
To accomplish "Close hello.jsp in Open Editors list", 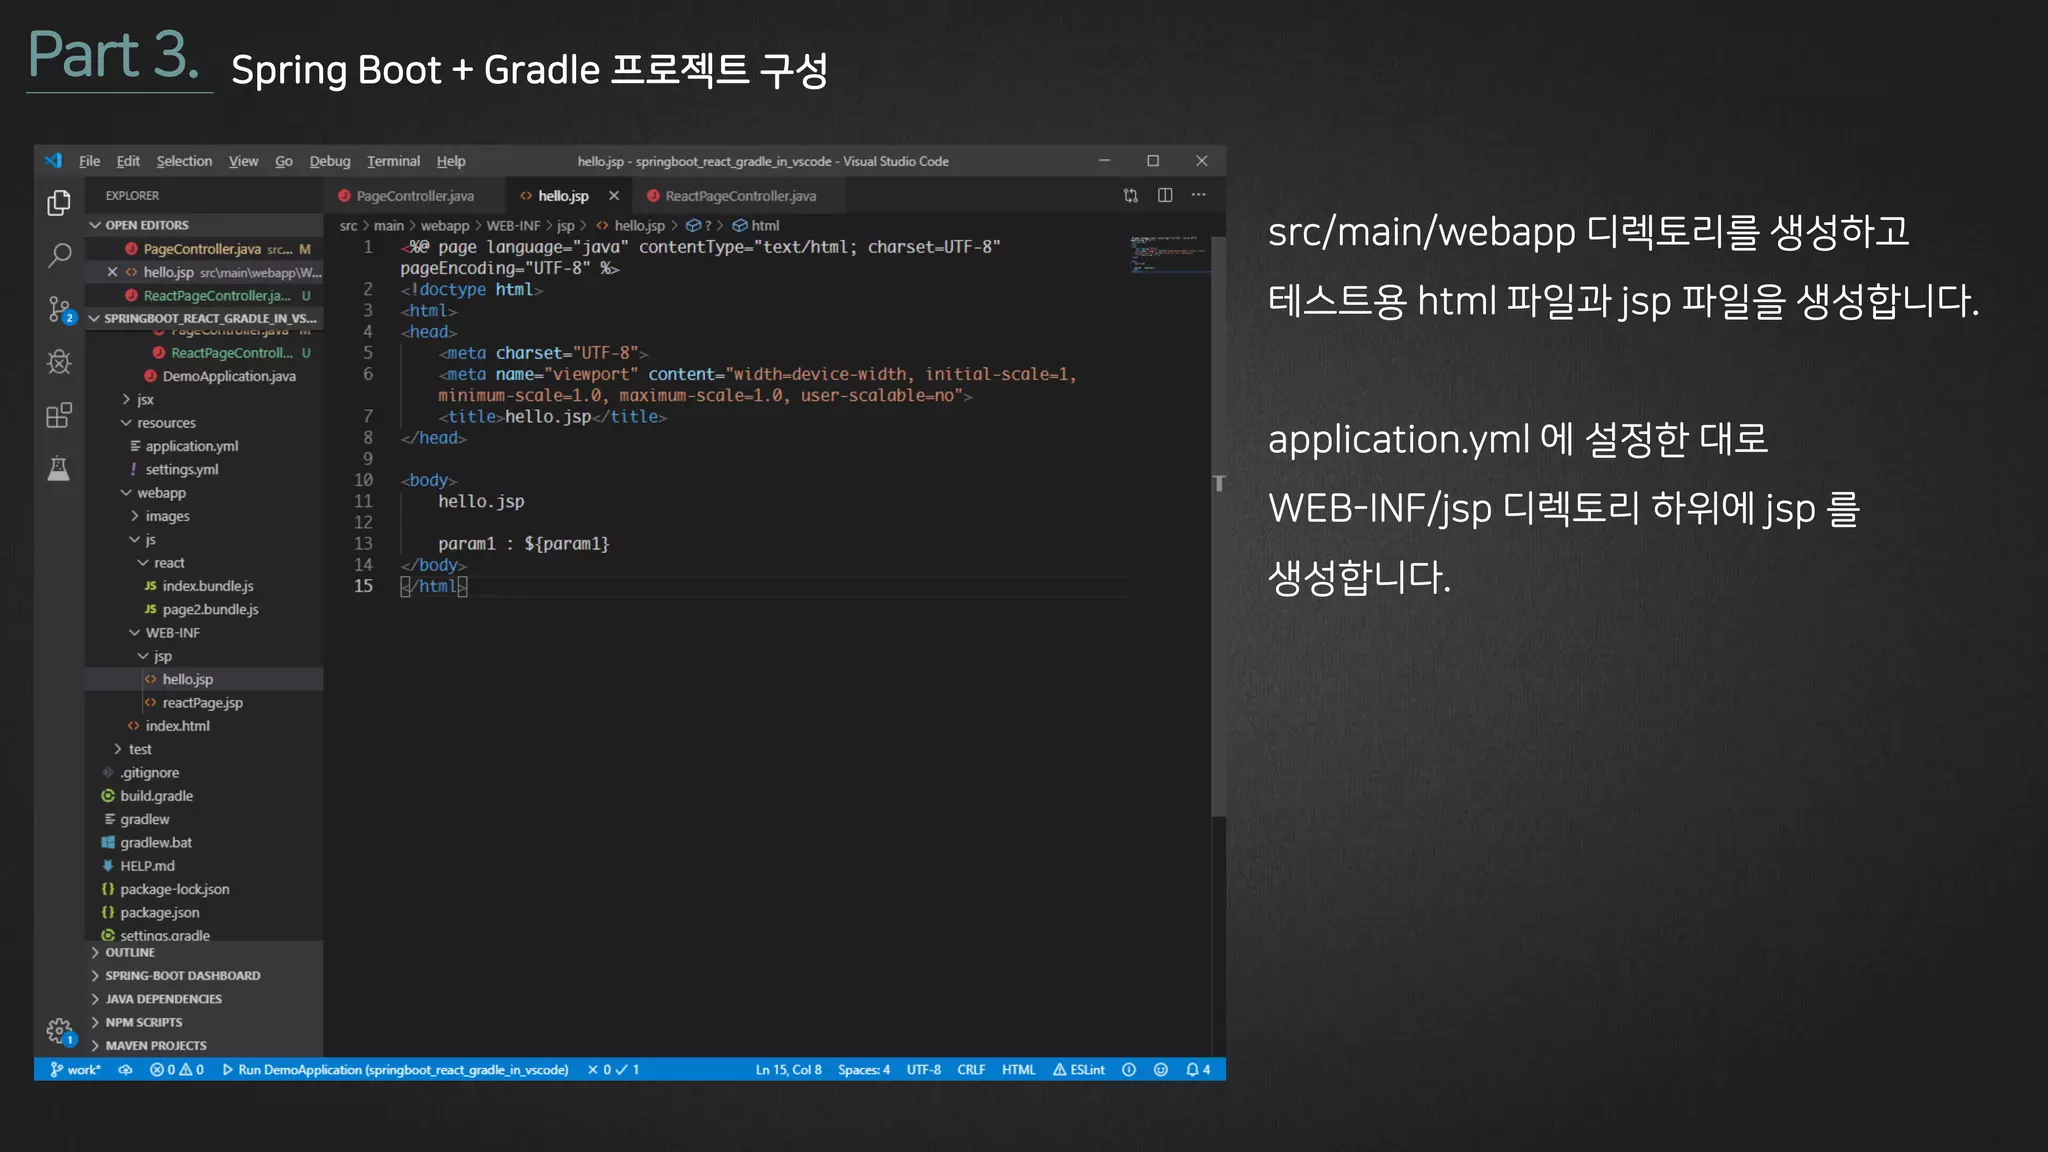I will (112, 272).
